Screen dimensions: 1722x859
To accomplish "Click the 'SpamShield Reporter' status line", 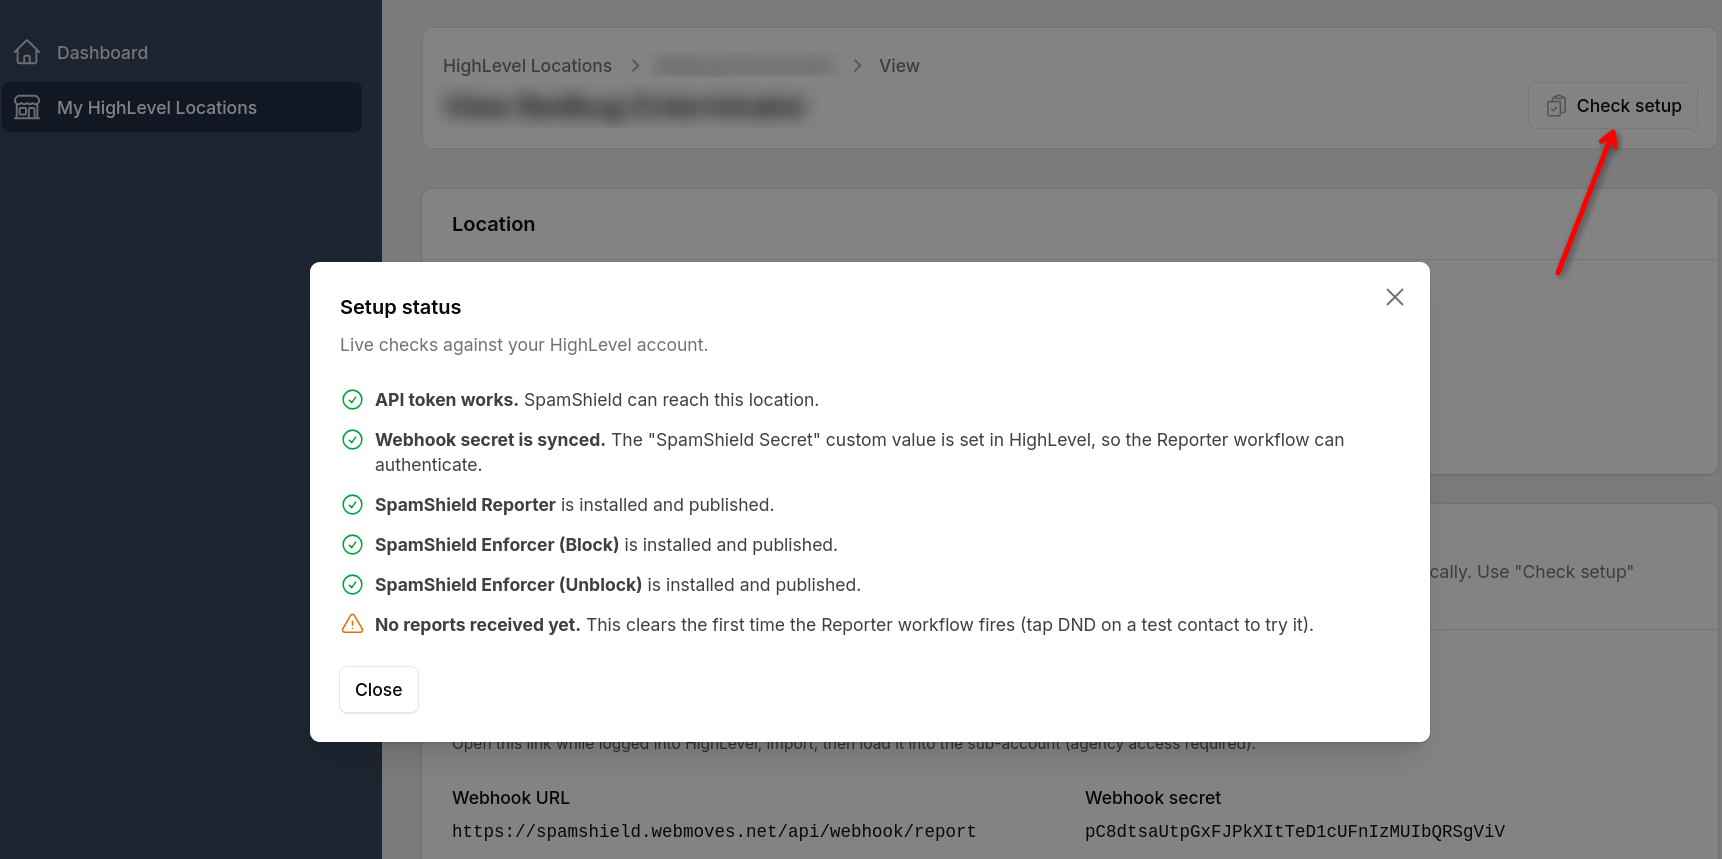I will 574,505.
